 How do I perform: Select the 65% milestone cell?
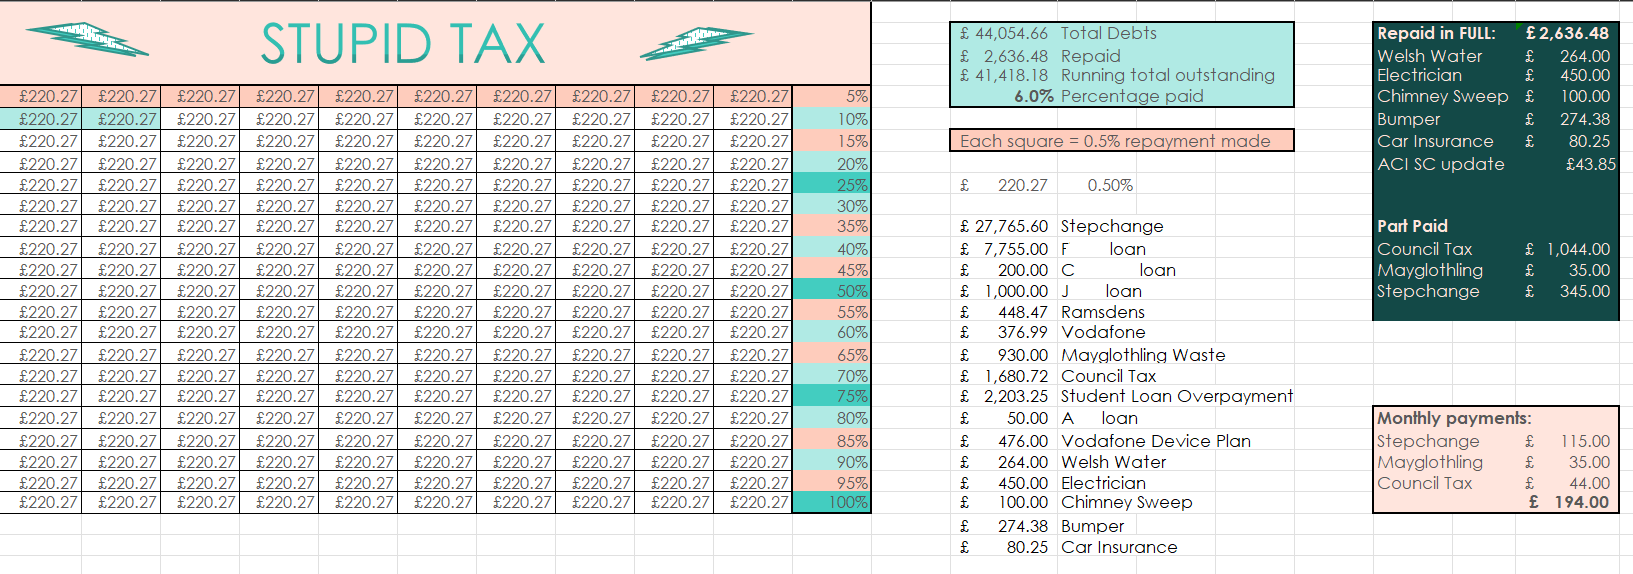pyautogui.click(x=831, y=355)
